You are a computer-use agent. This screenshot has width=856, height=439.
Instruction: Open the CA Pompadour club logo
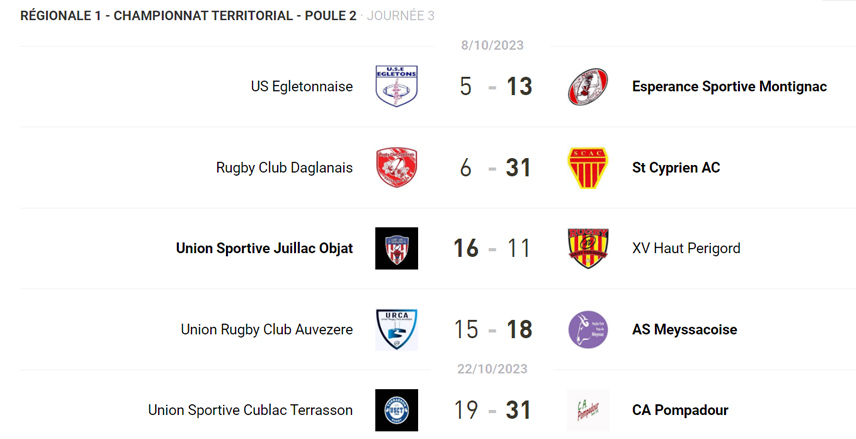[587, 410]
